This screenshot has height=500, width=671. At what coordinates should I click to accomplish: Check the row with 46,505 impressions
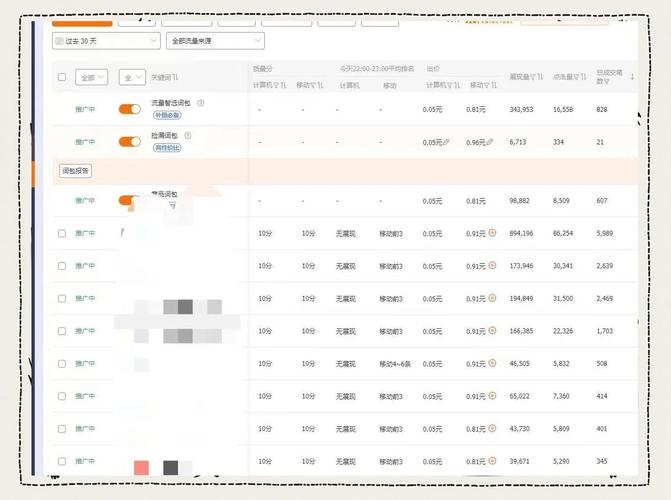(62, 363)
